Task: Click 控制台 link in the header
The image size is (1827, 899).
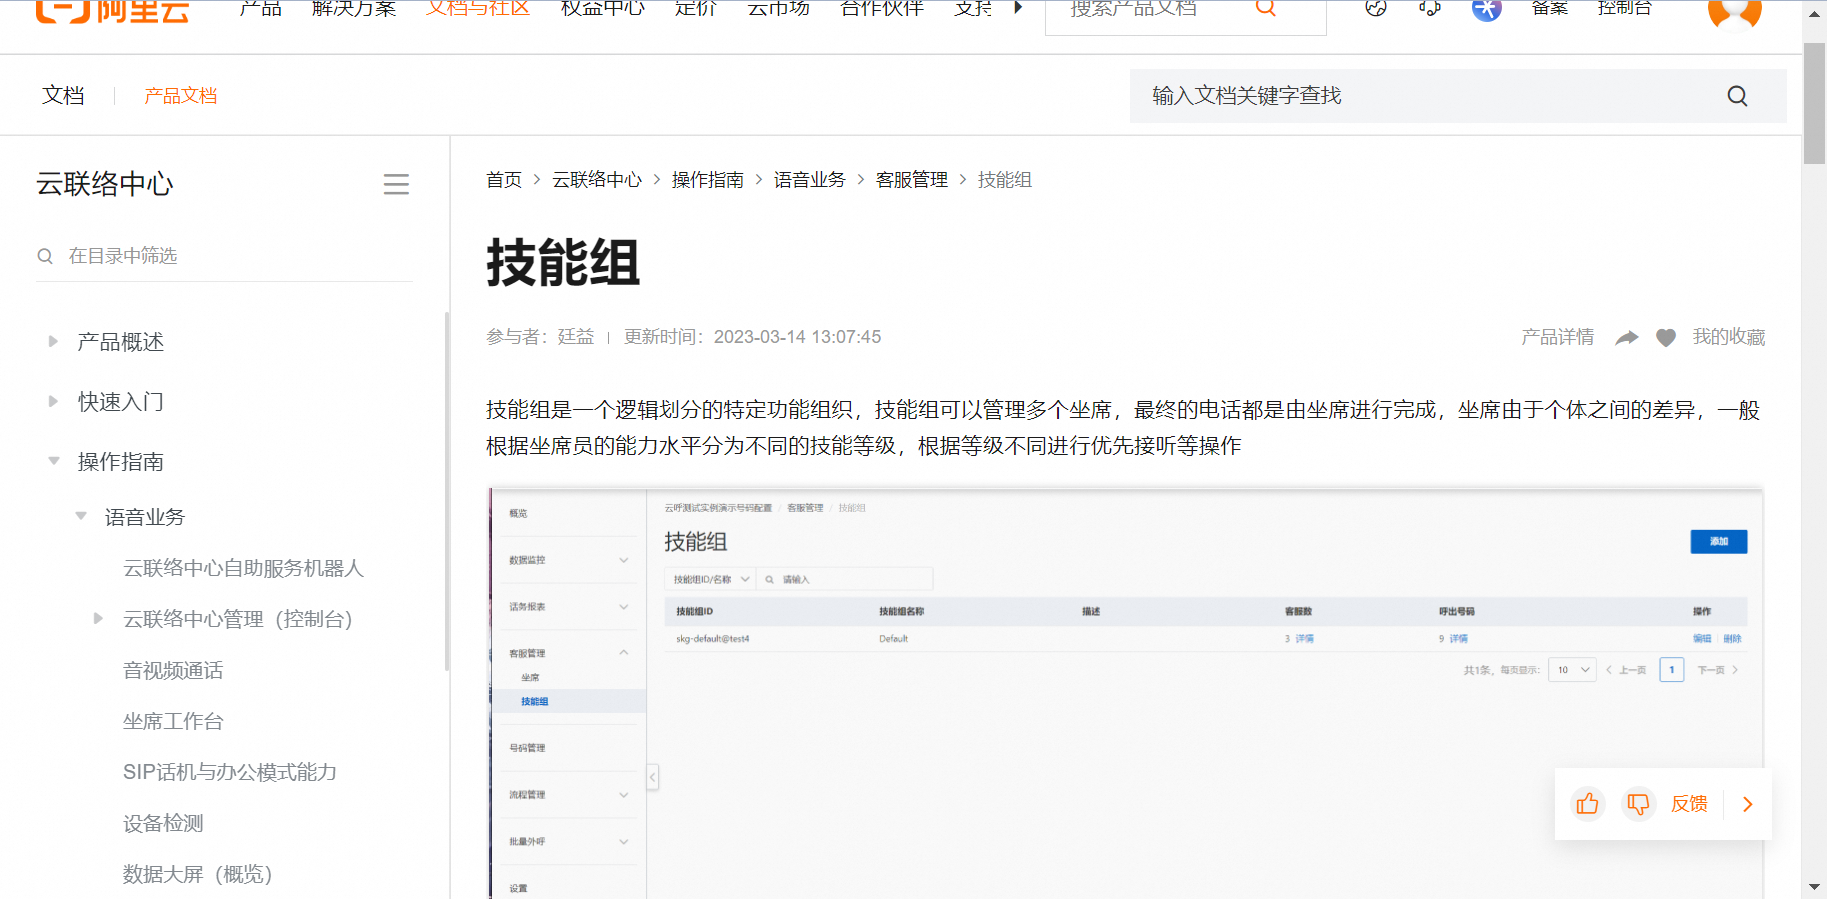Action: 1625,8
